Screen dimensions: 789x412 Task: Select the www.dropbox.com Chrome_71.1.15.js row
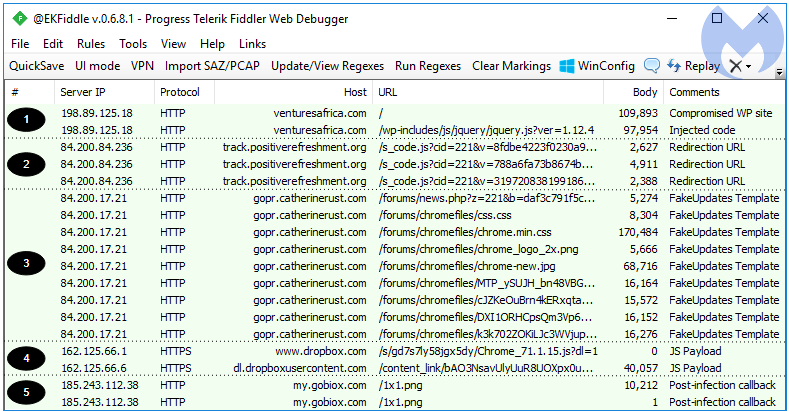coord(394,351)
